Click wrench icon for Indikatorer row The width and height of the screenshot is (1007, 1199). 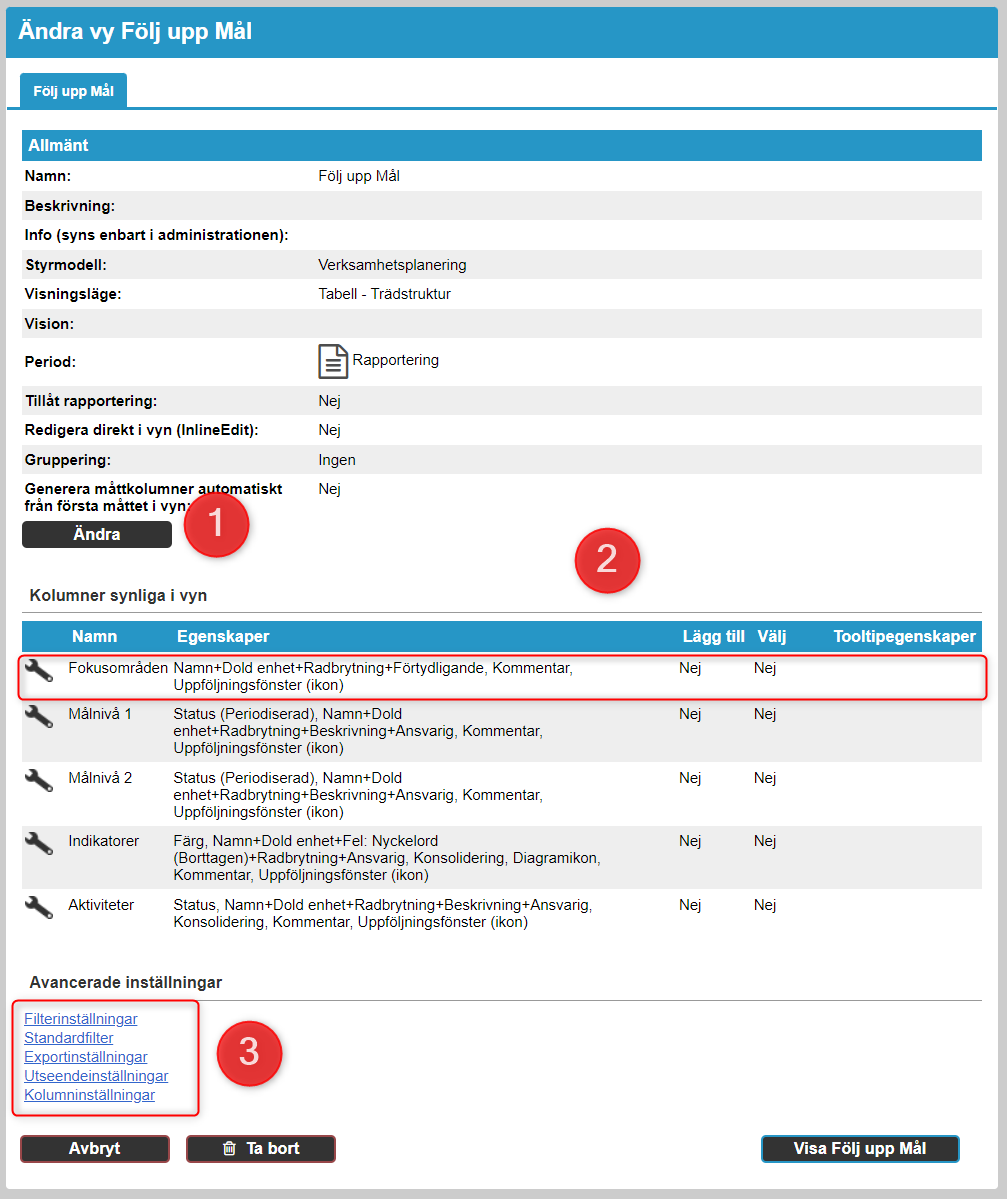pos(38,843)
